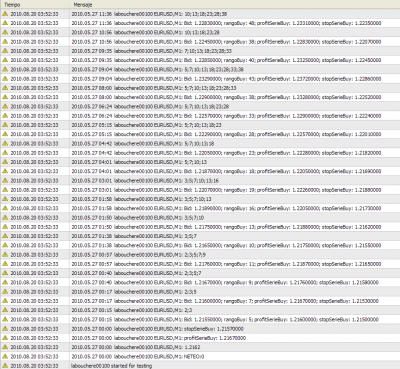Select the 'stopSerieBuy: 1.21570000' message

[x=157, y=329]
